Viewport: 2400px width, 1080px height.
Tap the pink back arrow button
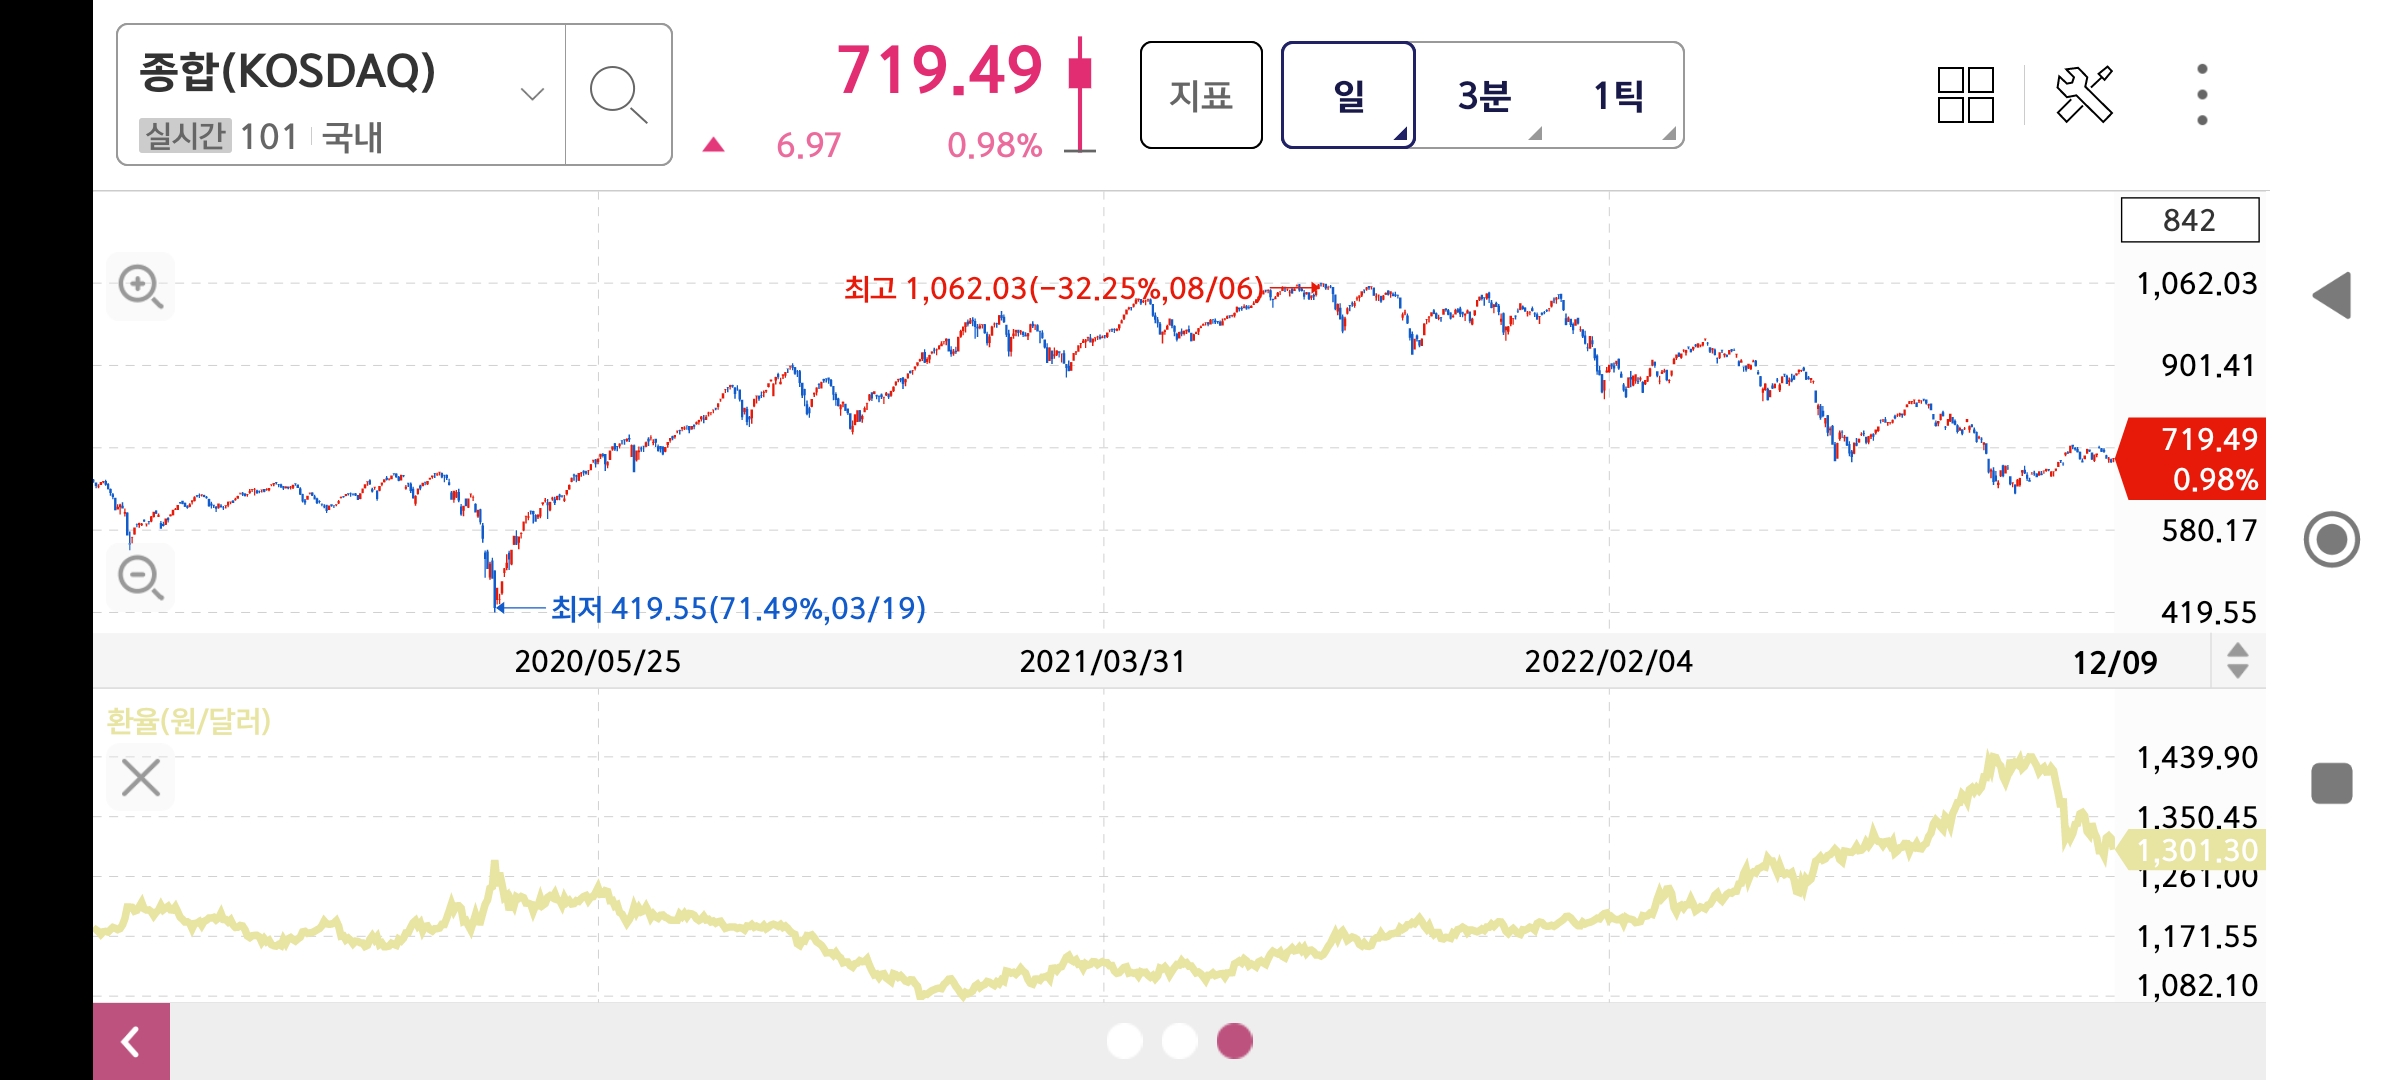(131, 1042)
